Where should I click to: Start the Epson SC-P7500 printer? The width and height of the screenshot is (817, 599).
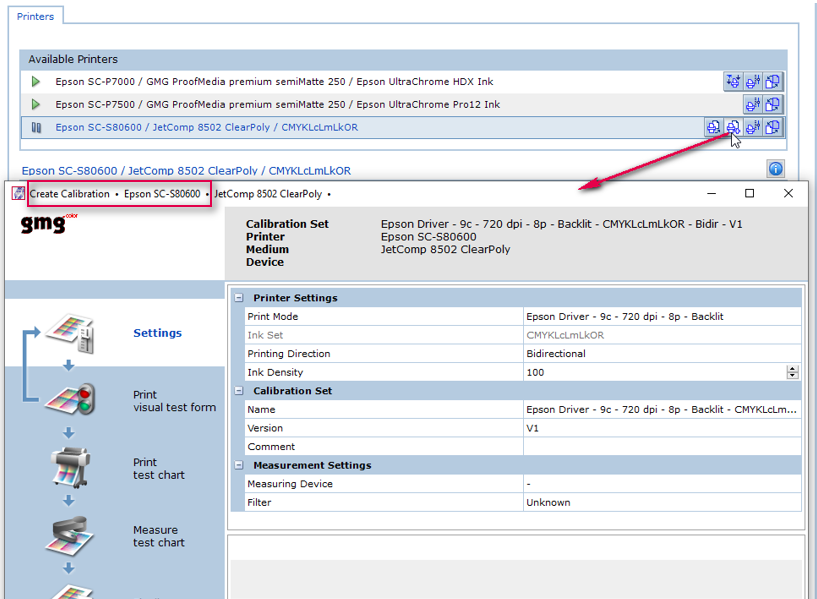coord(35,104)
